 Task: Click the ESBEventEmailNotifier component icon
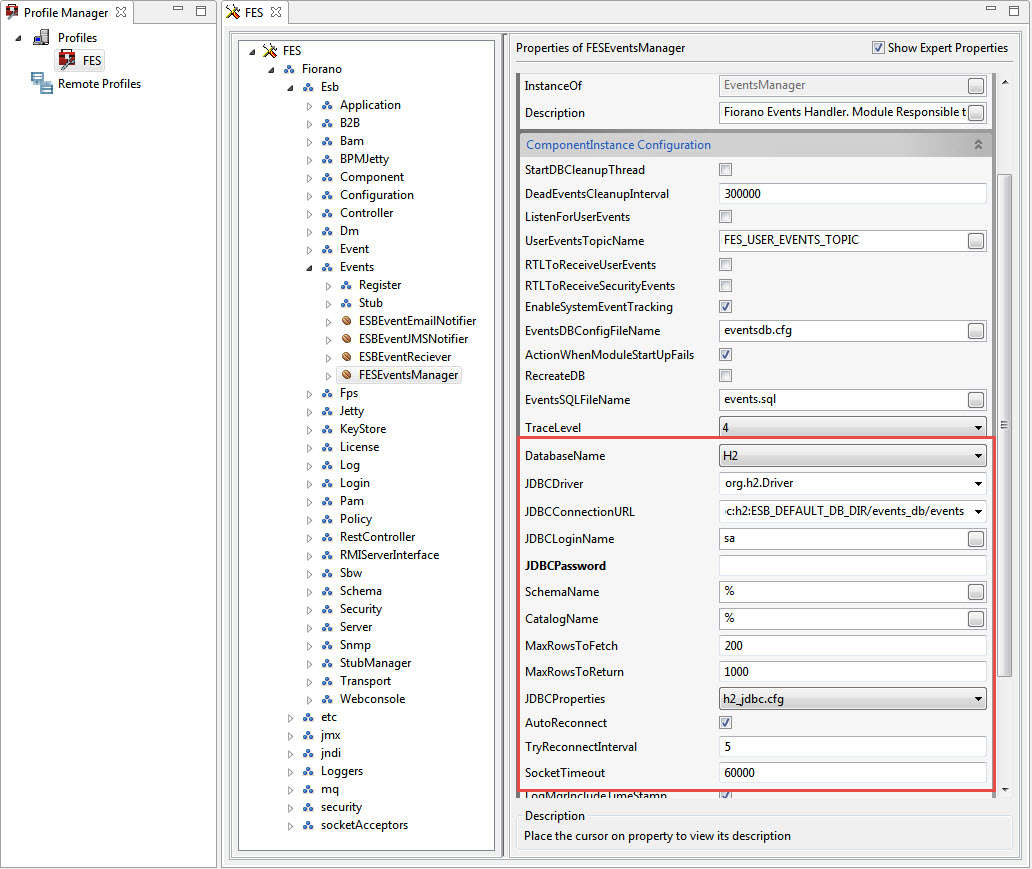[346, 321]
